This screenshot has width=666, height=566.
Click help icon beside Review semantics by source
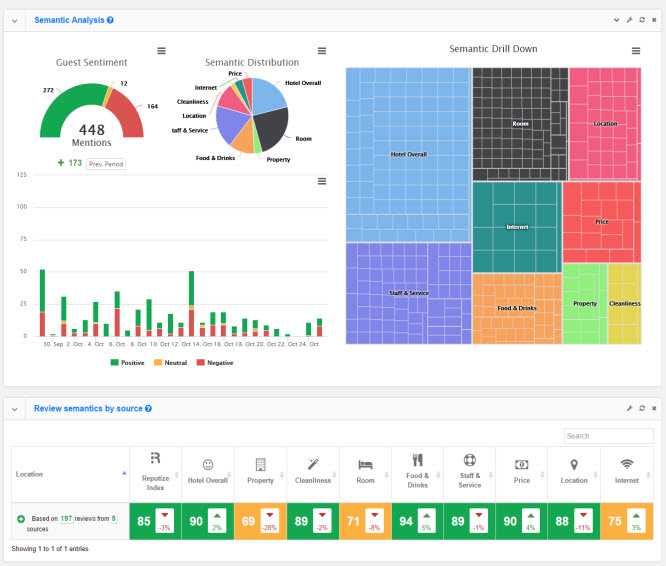pyautogui.click(x=148, y=409)
